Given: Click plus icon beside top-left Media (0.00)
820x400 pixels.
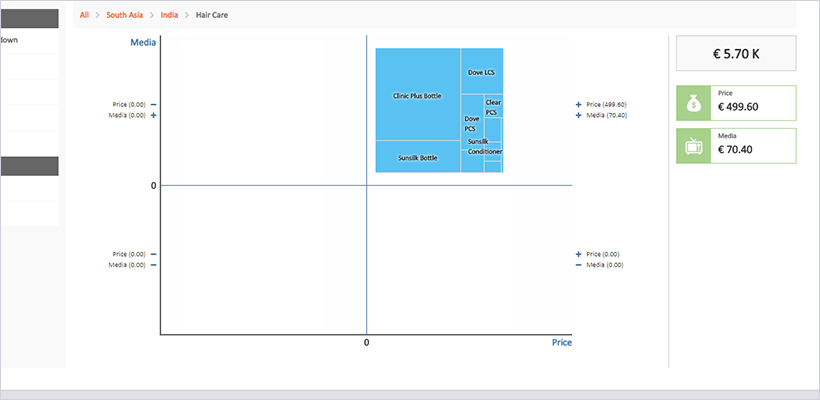Looking at the screenshot, I should coord(153,115).
